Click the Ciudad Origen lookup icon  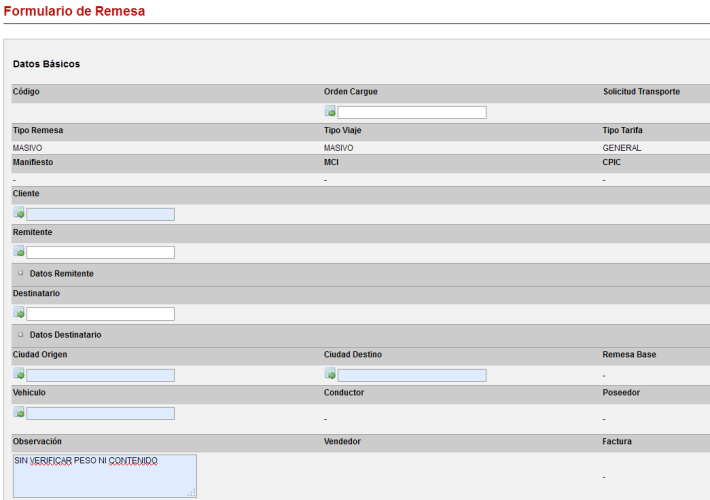pos(19,375)
